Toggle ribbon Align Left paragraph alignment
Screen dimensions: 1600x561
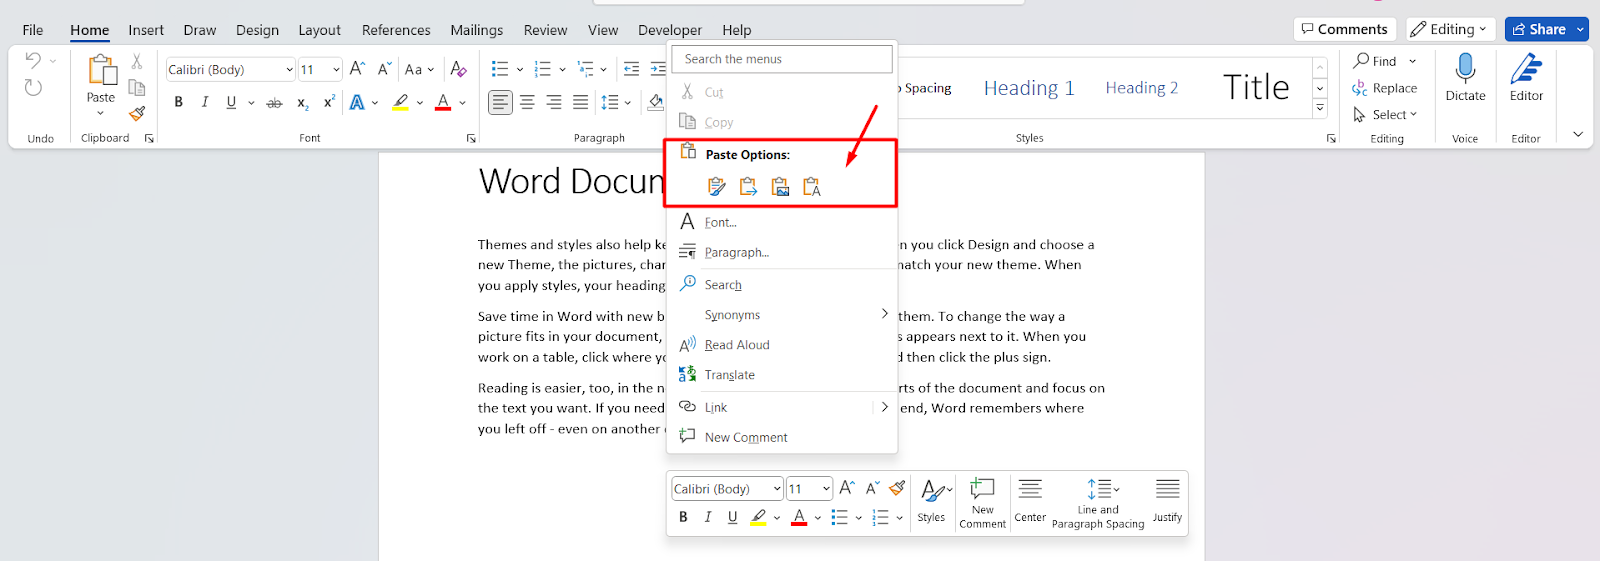pos(500,102)
